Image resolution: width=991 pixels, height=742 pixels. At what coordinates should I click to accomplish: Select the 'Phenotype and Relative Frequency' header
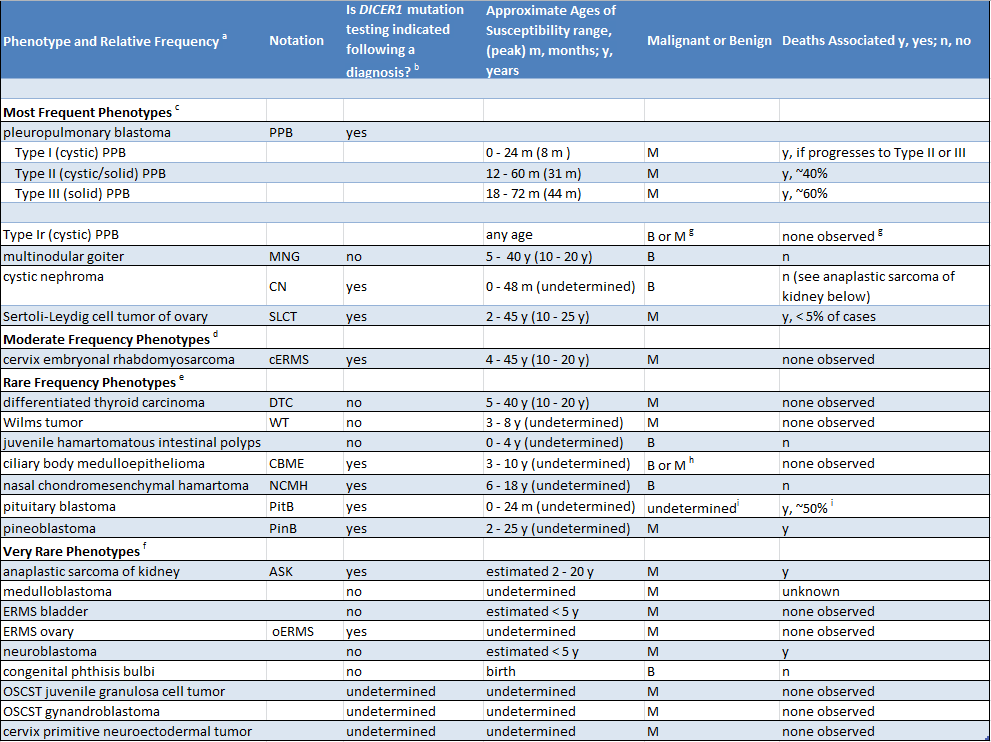[x=115, y=41]
